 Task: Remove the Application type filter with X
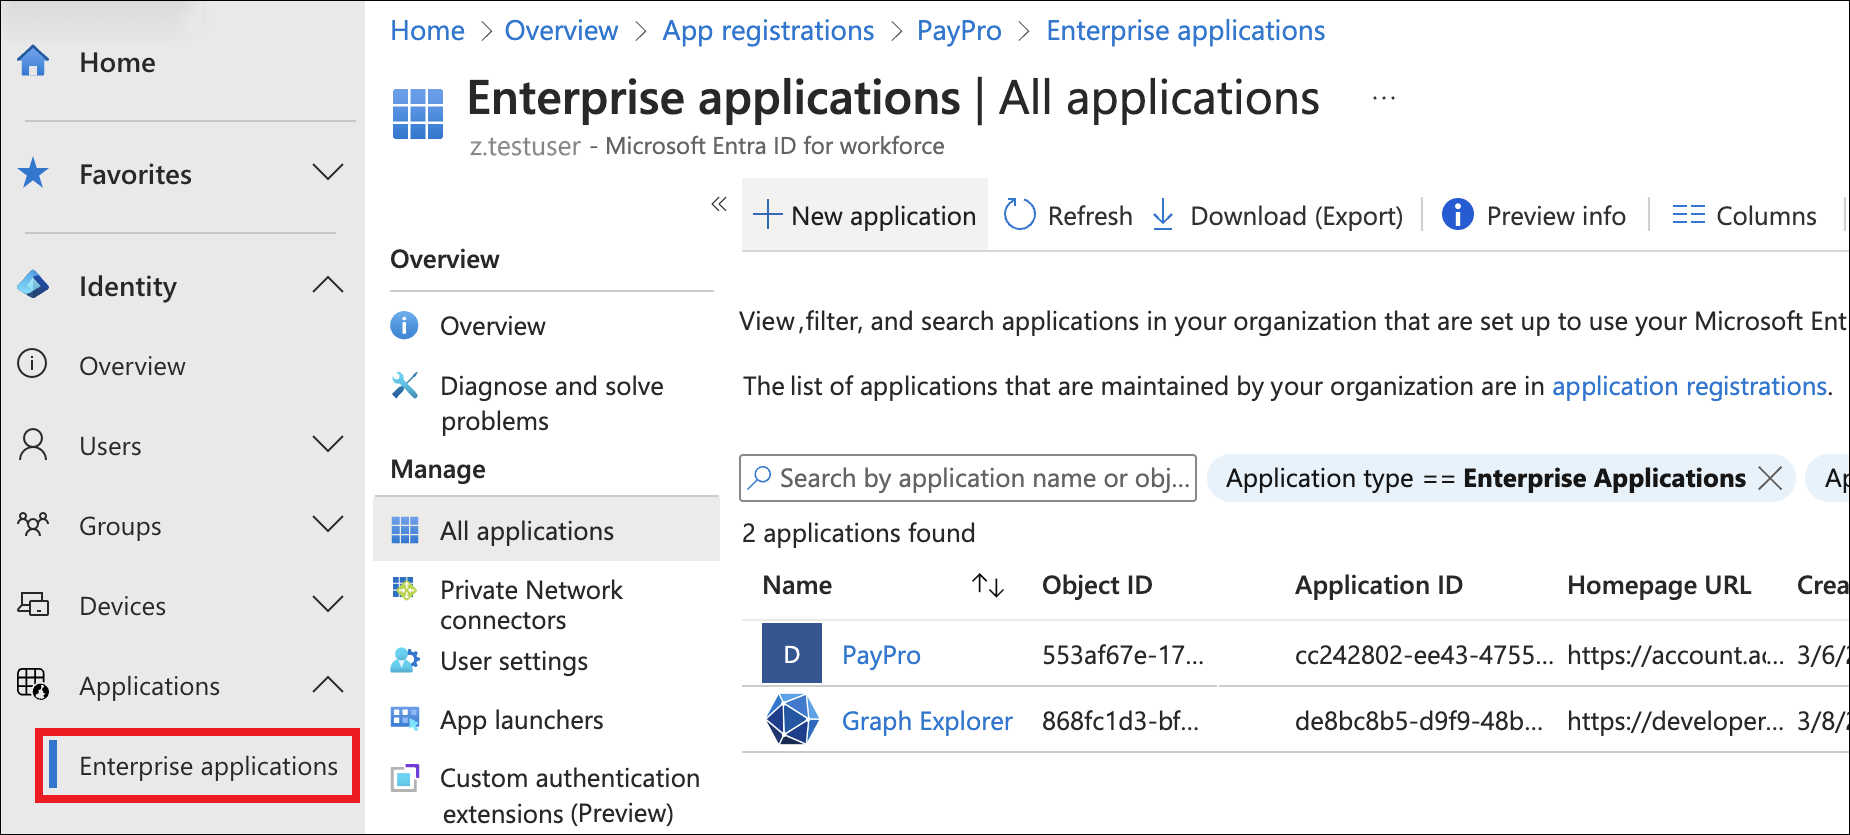click(x=1771, y=478)
